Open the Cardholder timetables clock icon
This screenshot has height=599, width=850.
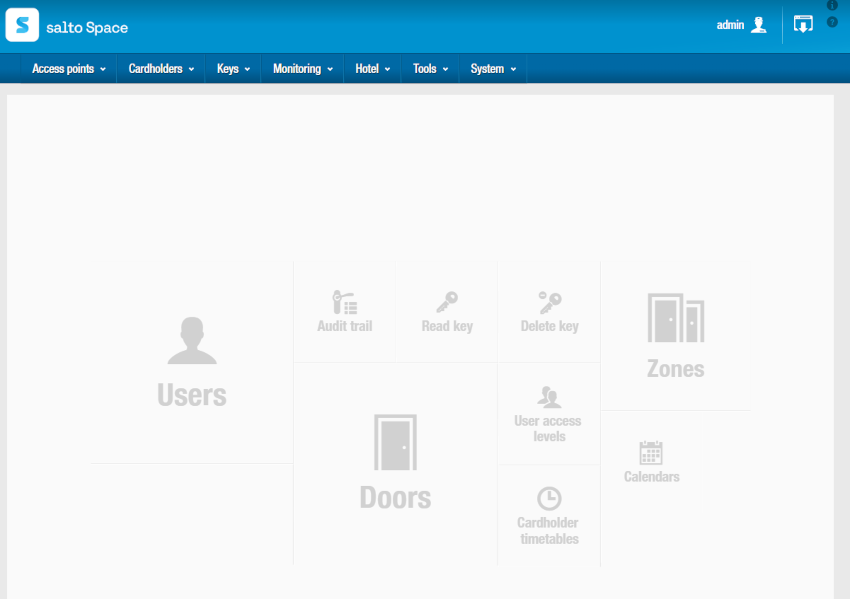click(549, 498)
